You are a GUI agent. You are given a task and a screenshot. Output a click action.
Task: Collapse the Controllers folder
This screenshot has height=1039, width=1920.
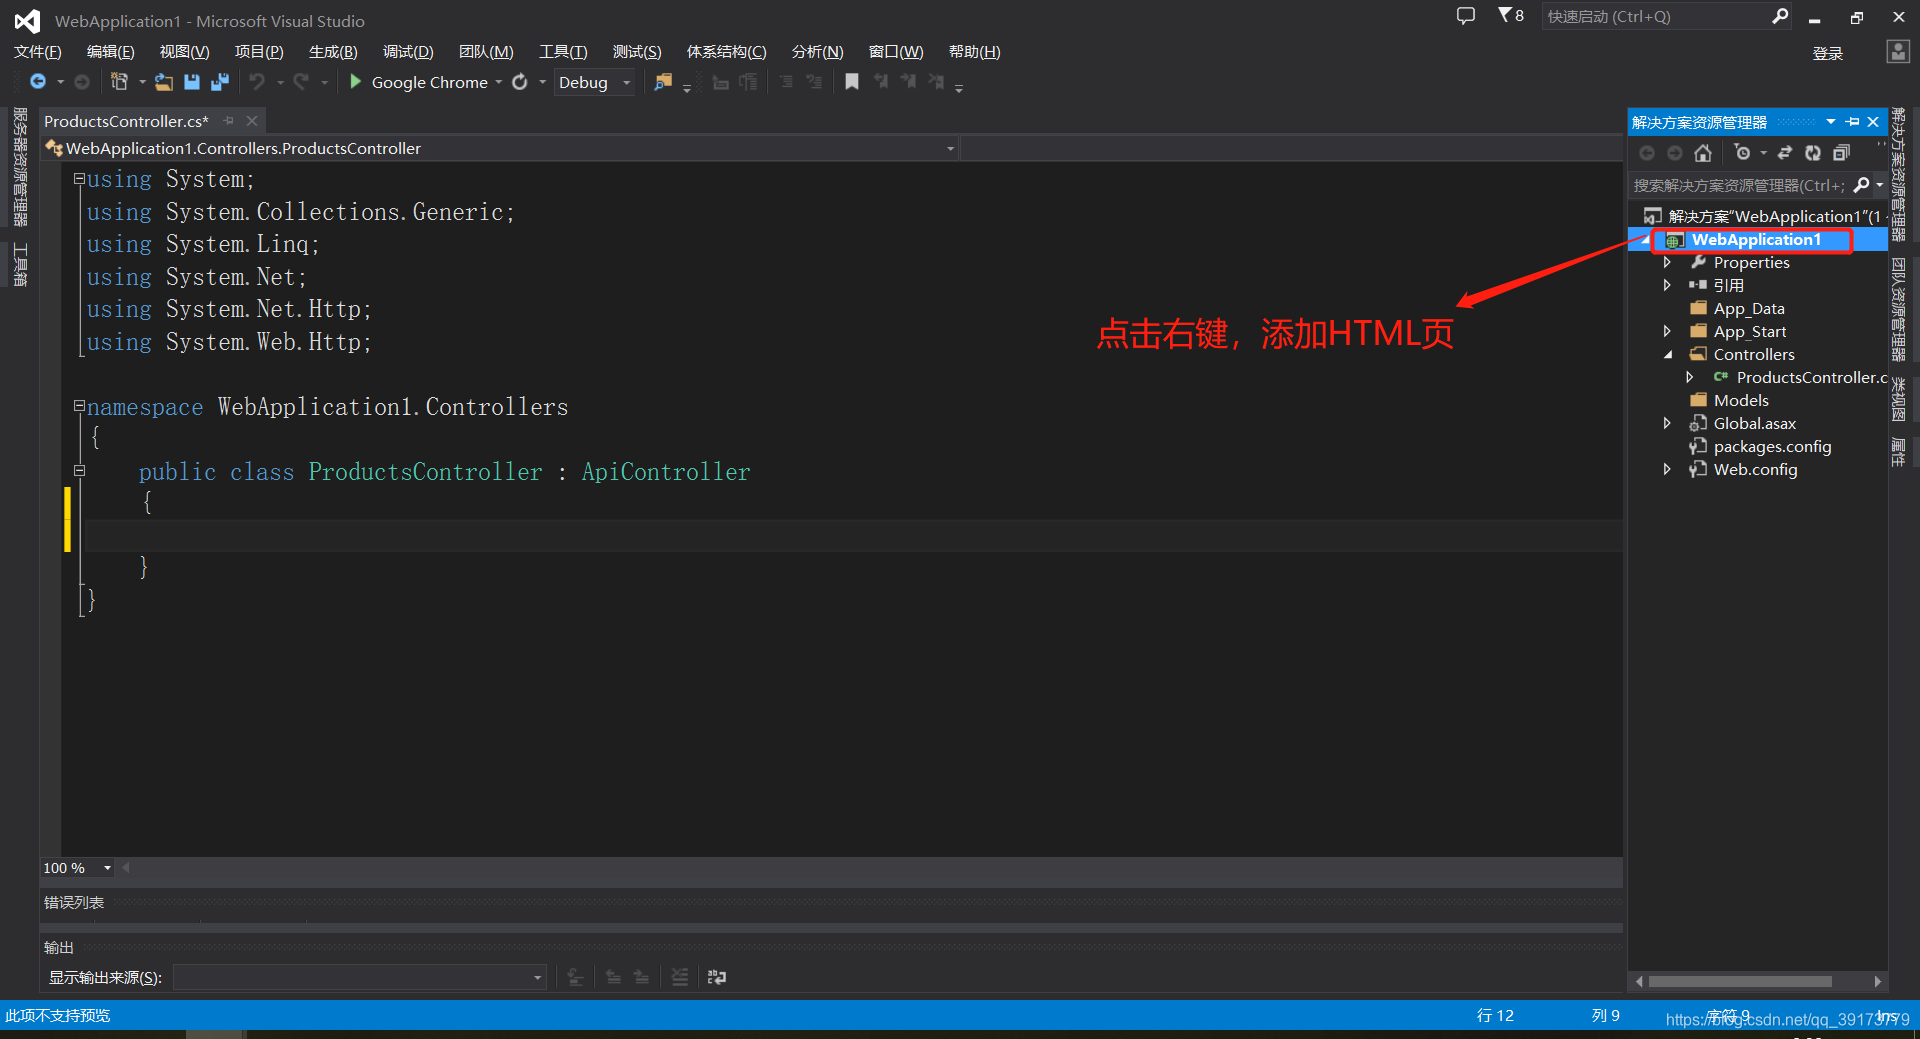click(x=1667, y=354)
